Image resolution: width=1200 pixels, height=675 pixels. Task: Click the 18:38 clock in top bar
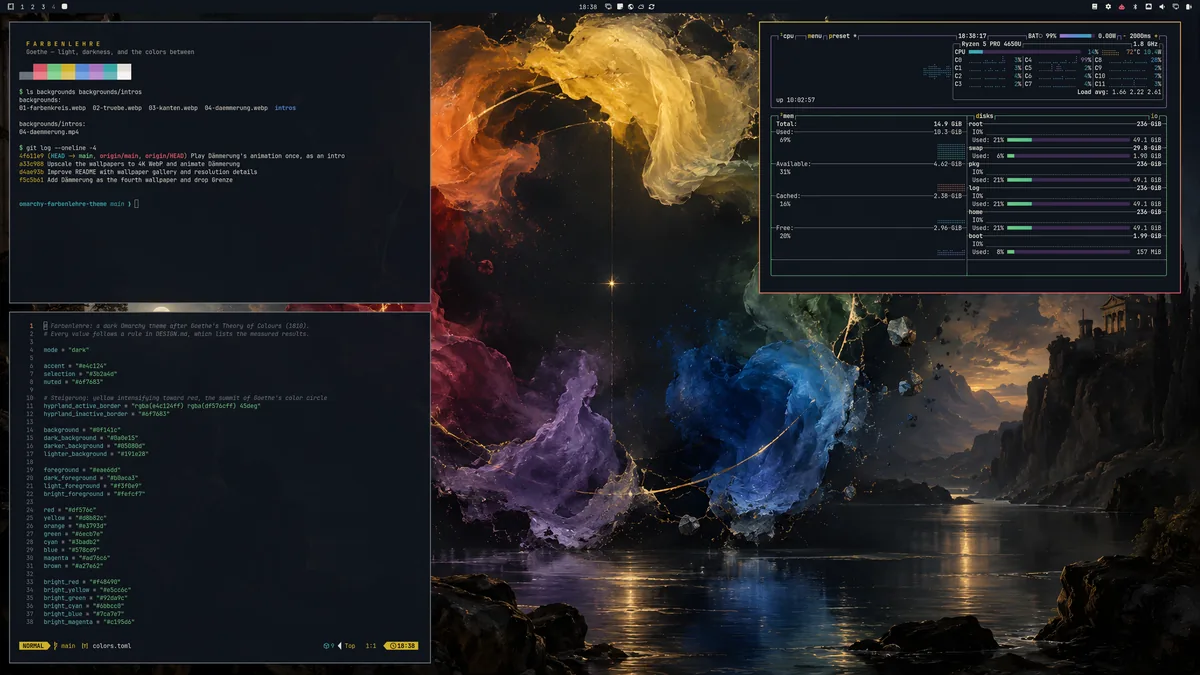point(588,6)
